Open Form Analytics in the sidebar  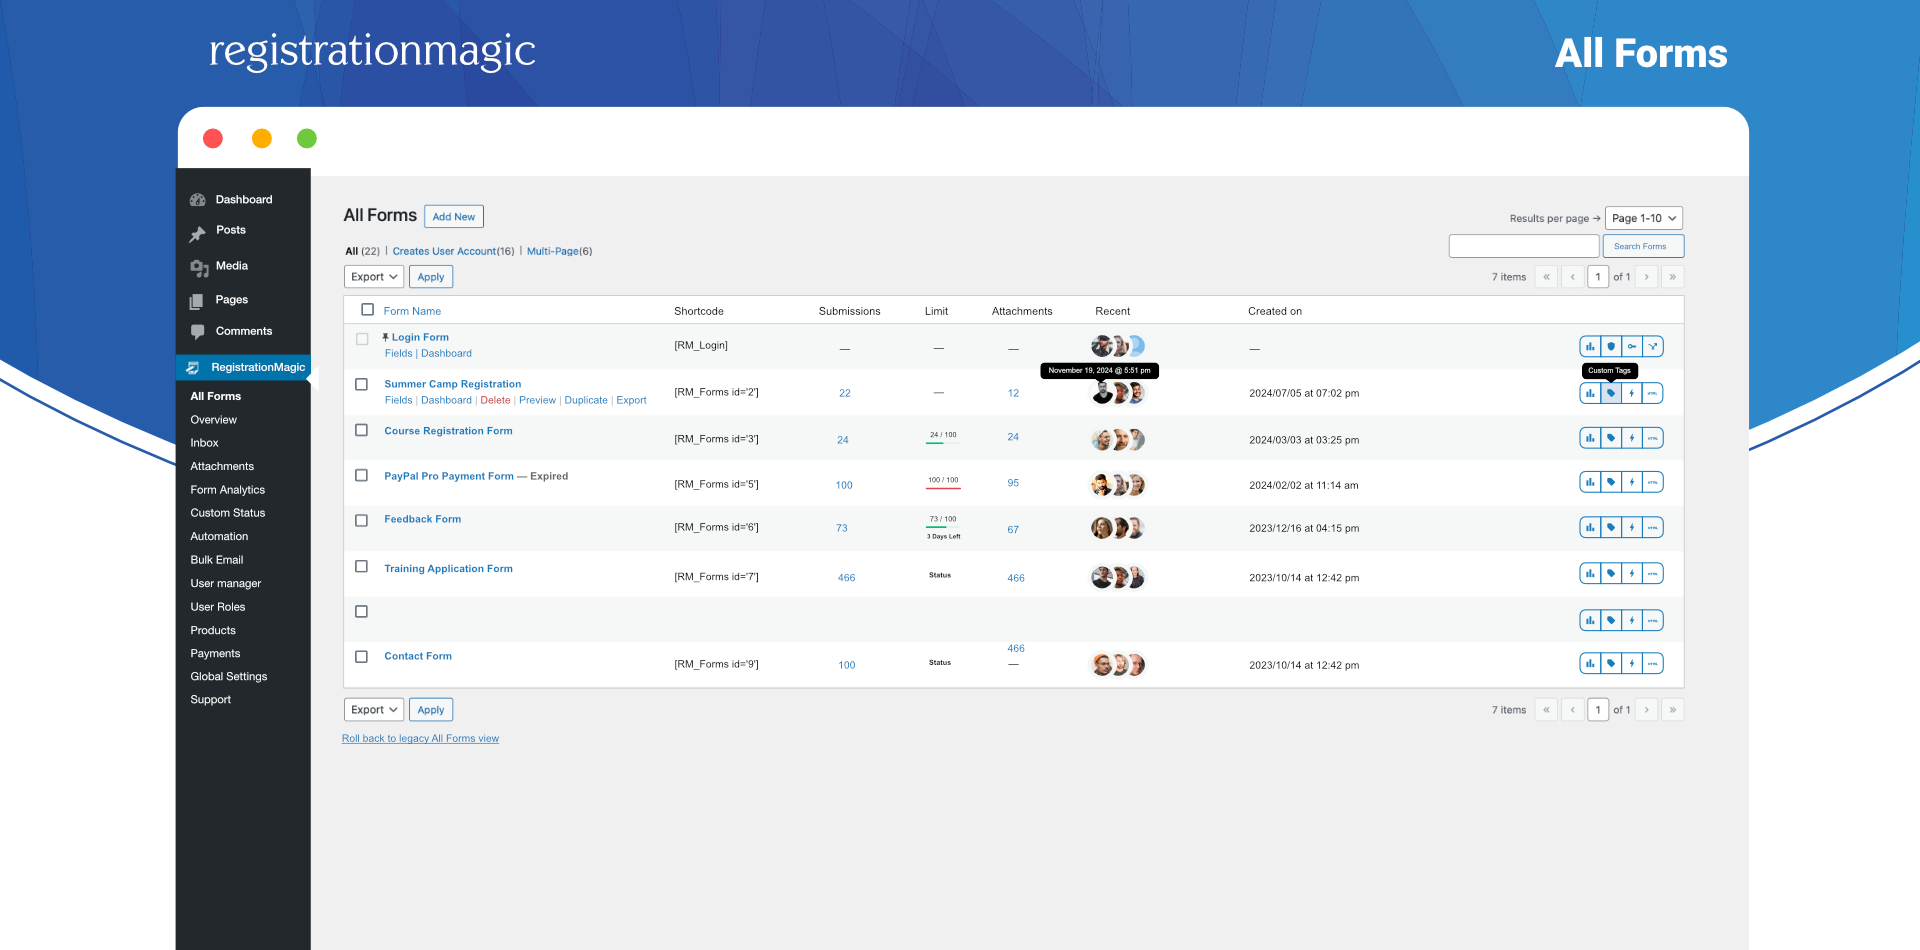(x=228, y=490)
